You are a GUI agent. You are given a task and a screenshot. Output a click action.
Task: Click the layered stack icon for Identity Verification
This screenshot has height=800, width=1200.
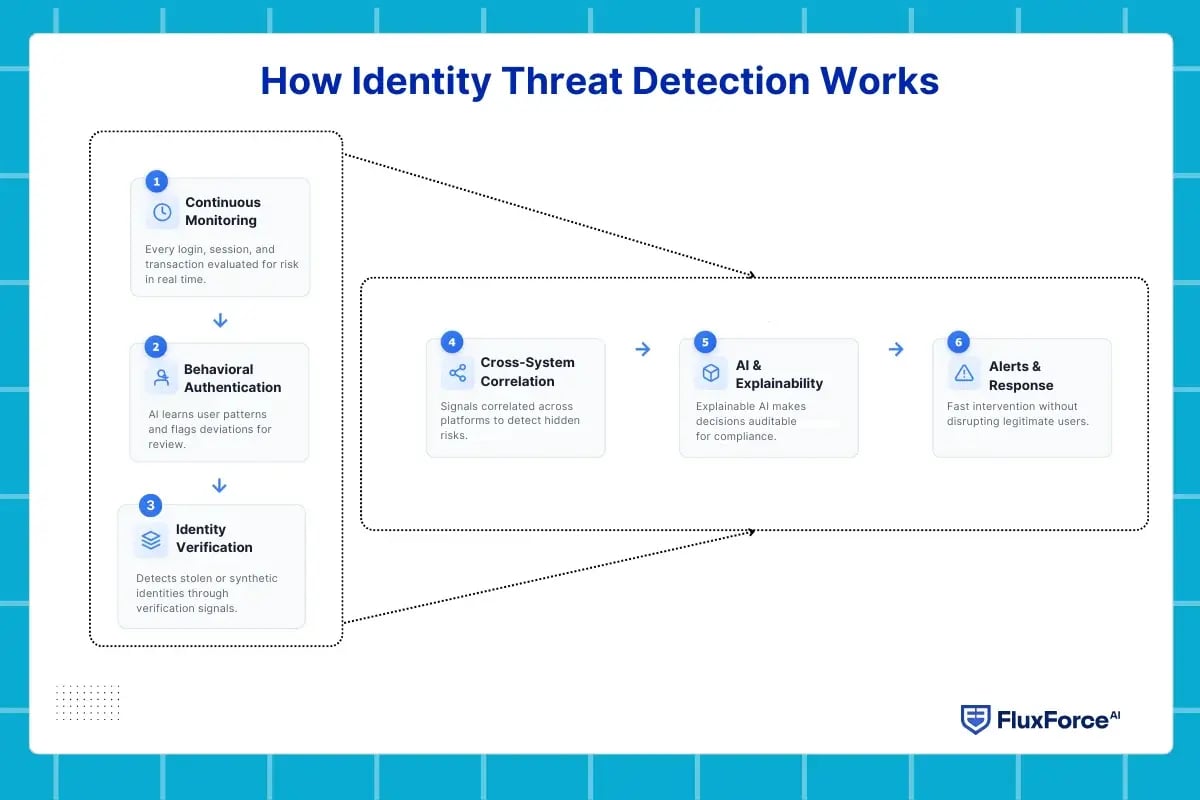pos(149,538)
